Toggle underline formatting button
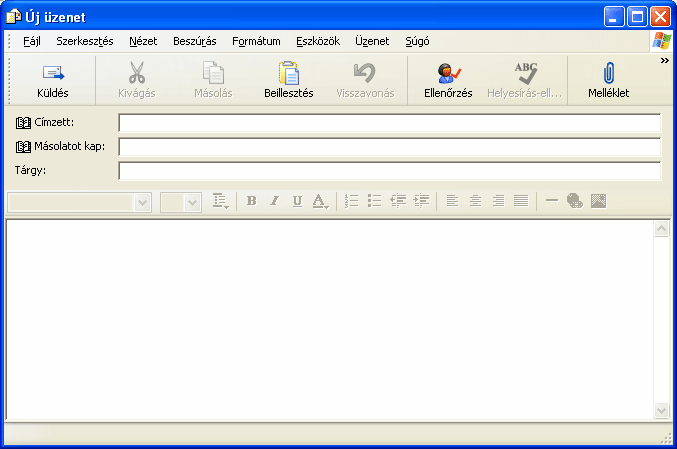Image resolution: width=677 pixels, height=449 pixels. click(297, 201)
